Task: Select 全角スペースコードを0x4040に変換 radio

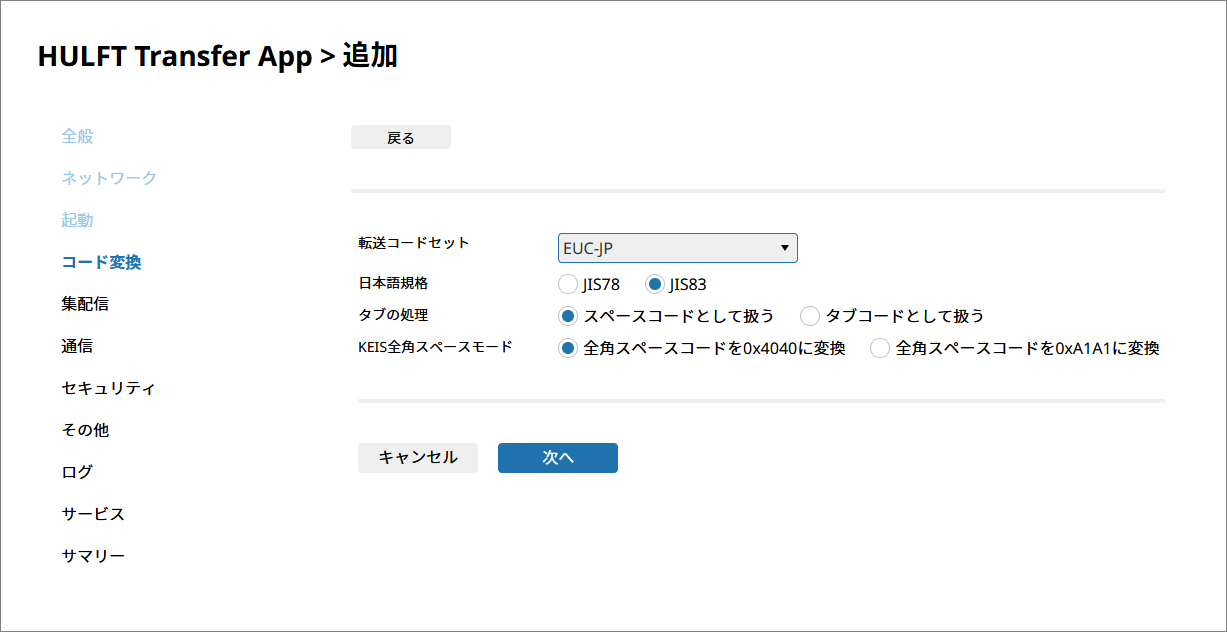Action: coord(568,349)
